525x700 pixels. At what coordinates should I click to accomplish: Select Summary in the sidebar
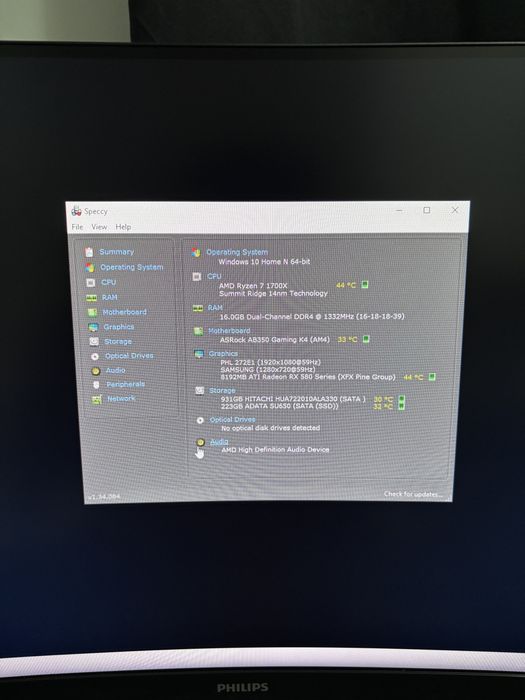pyautogui.click(x=117, y=252)
